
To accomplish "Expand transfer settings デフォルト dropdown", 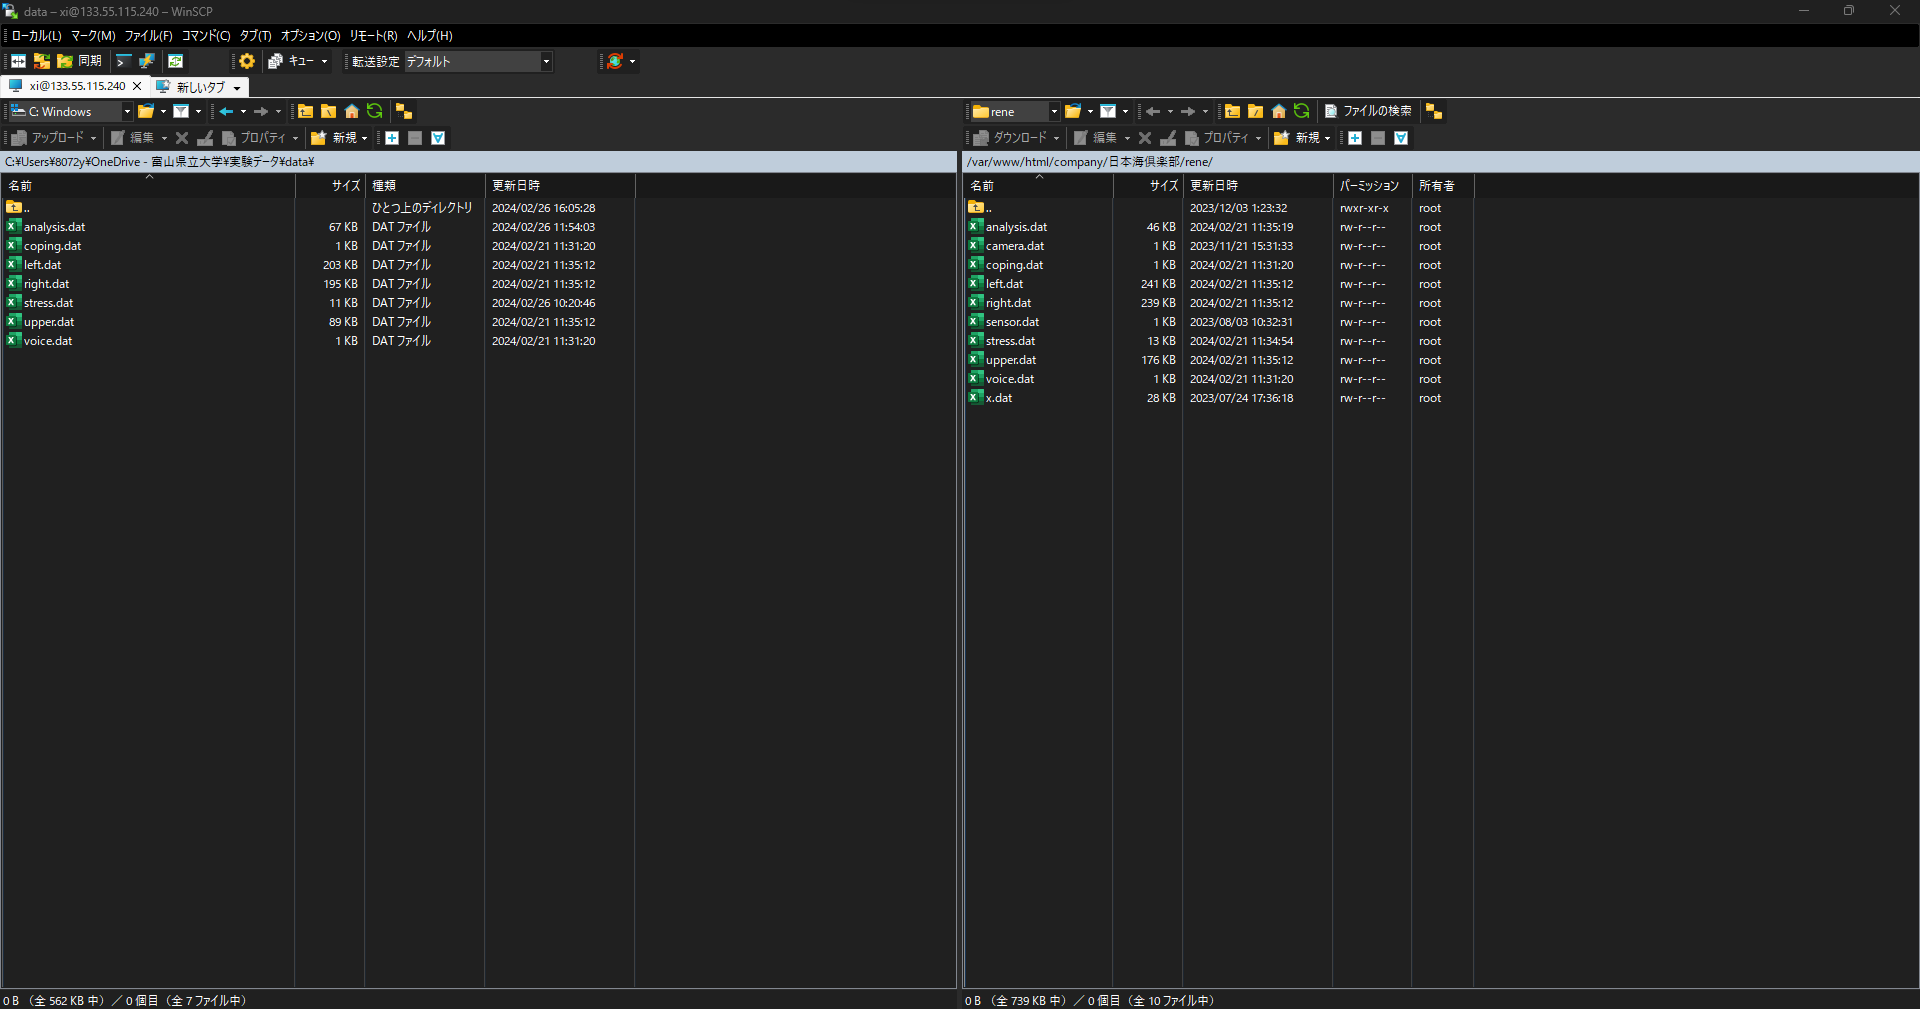I will 546,61.
